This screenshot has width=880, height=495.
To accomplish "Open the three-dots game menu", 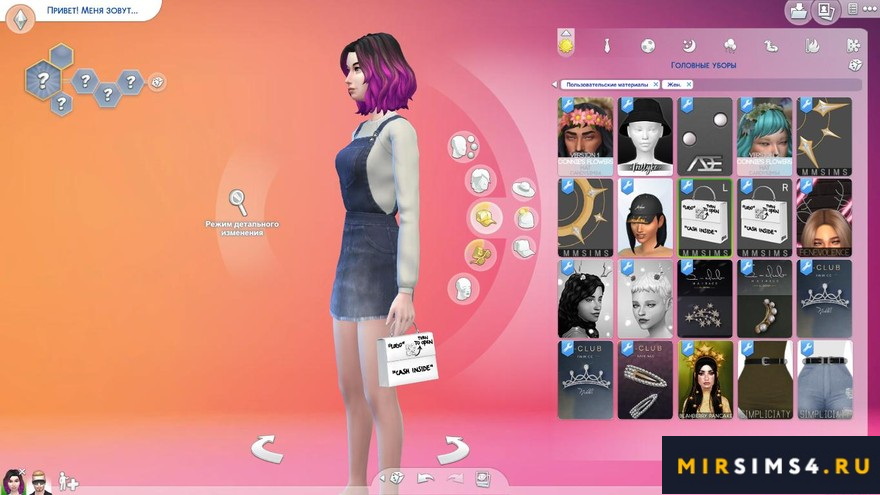I will coord(869,10).
